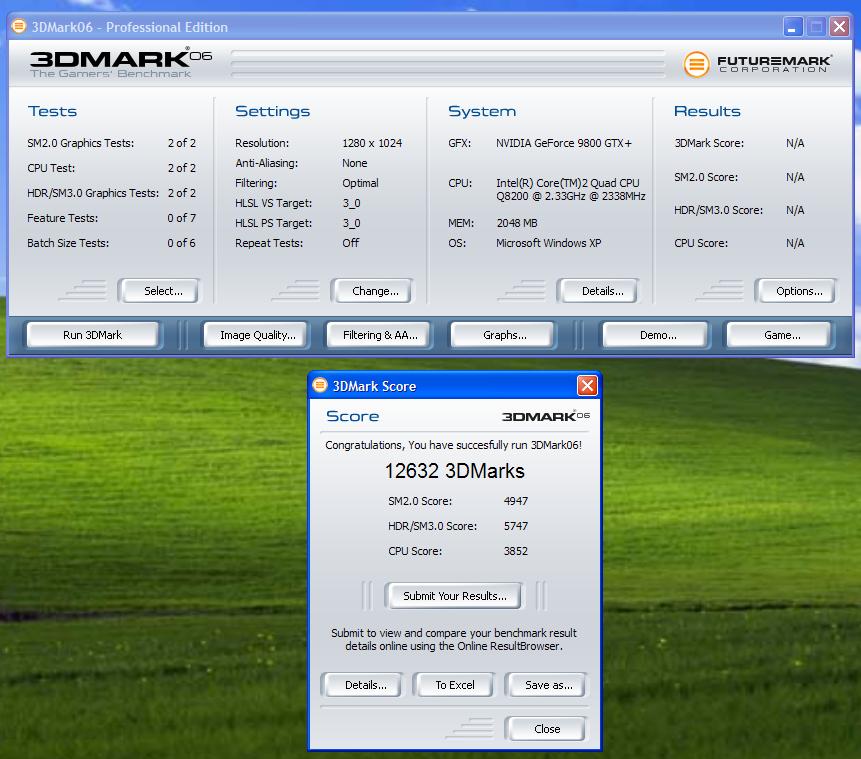Click the Anti-Aliasing value None

point(354,163)
